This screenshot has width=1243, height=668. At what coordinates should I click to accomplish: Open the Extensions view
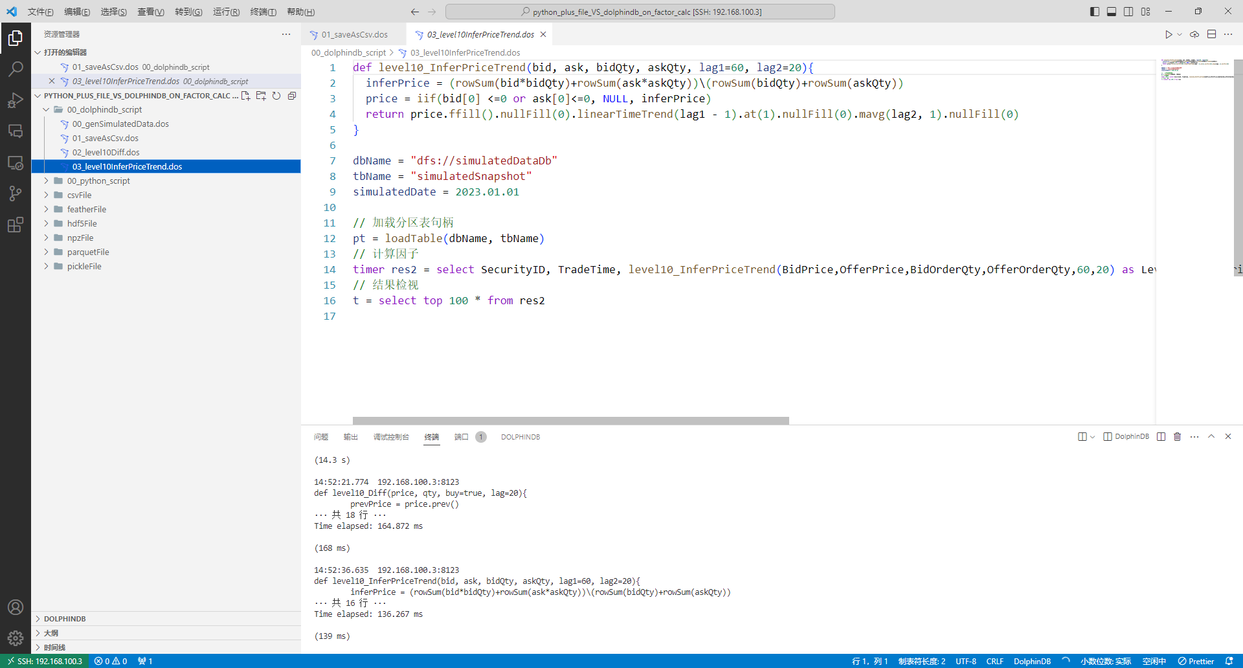tap(14, 225)
